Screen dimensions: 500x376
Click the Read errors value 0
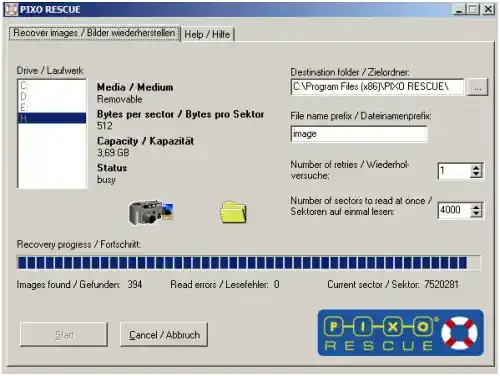277,284
